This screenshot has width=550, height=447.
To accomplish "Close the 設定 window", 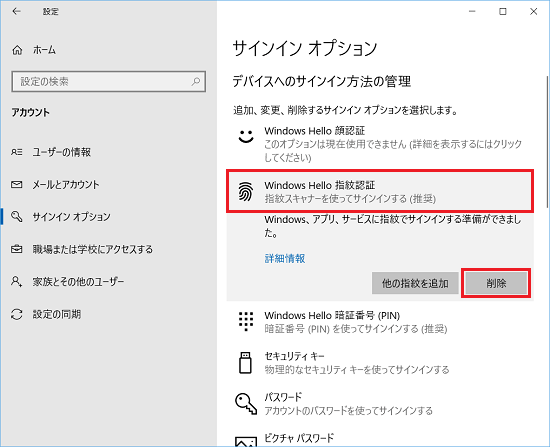I will click(534, 12).
